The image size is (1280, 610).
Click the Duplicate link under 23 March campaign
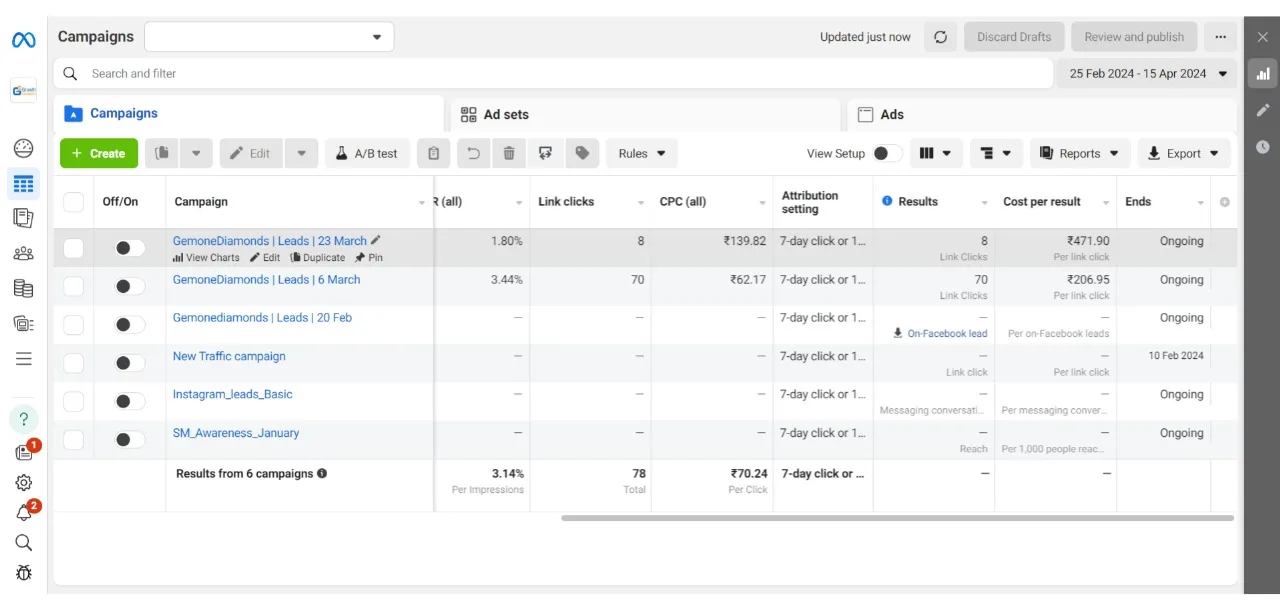[317, 258]
